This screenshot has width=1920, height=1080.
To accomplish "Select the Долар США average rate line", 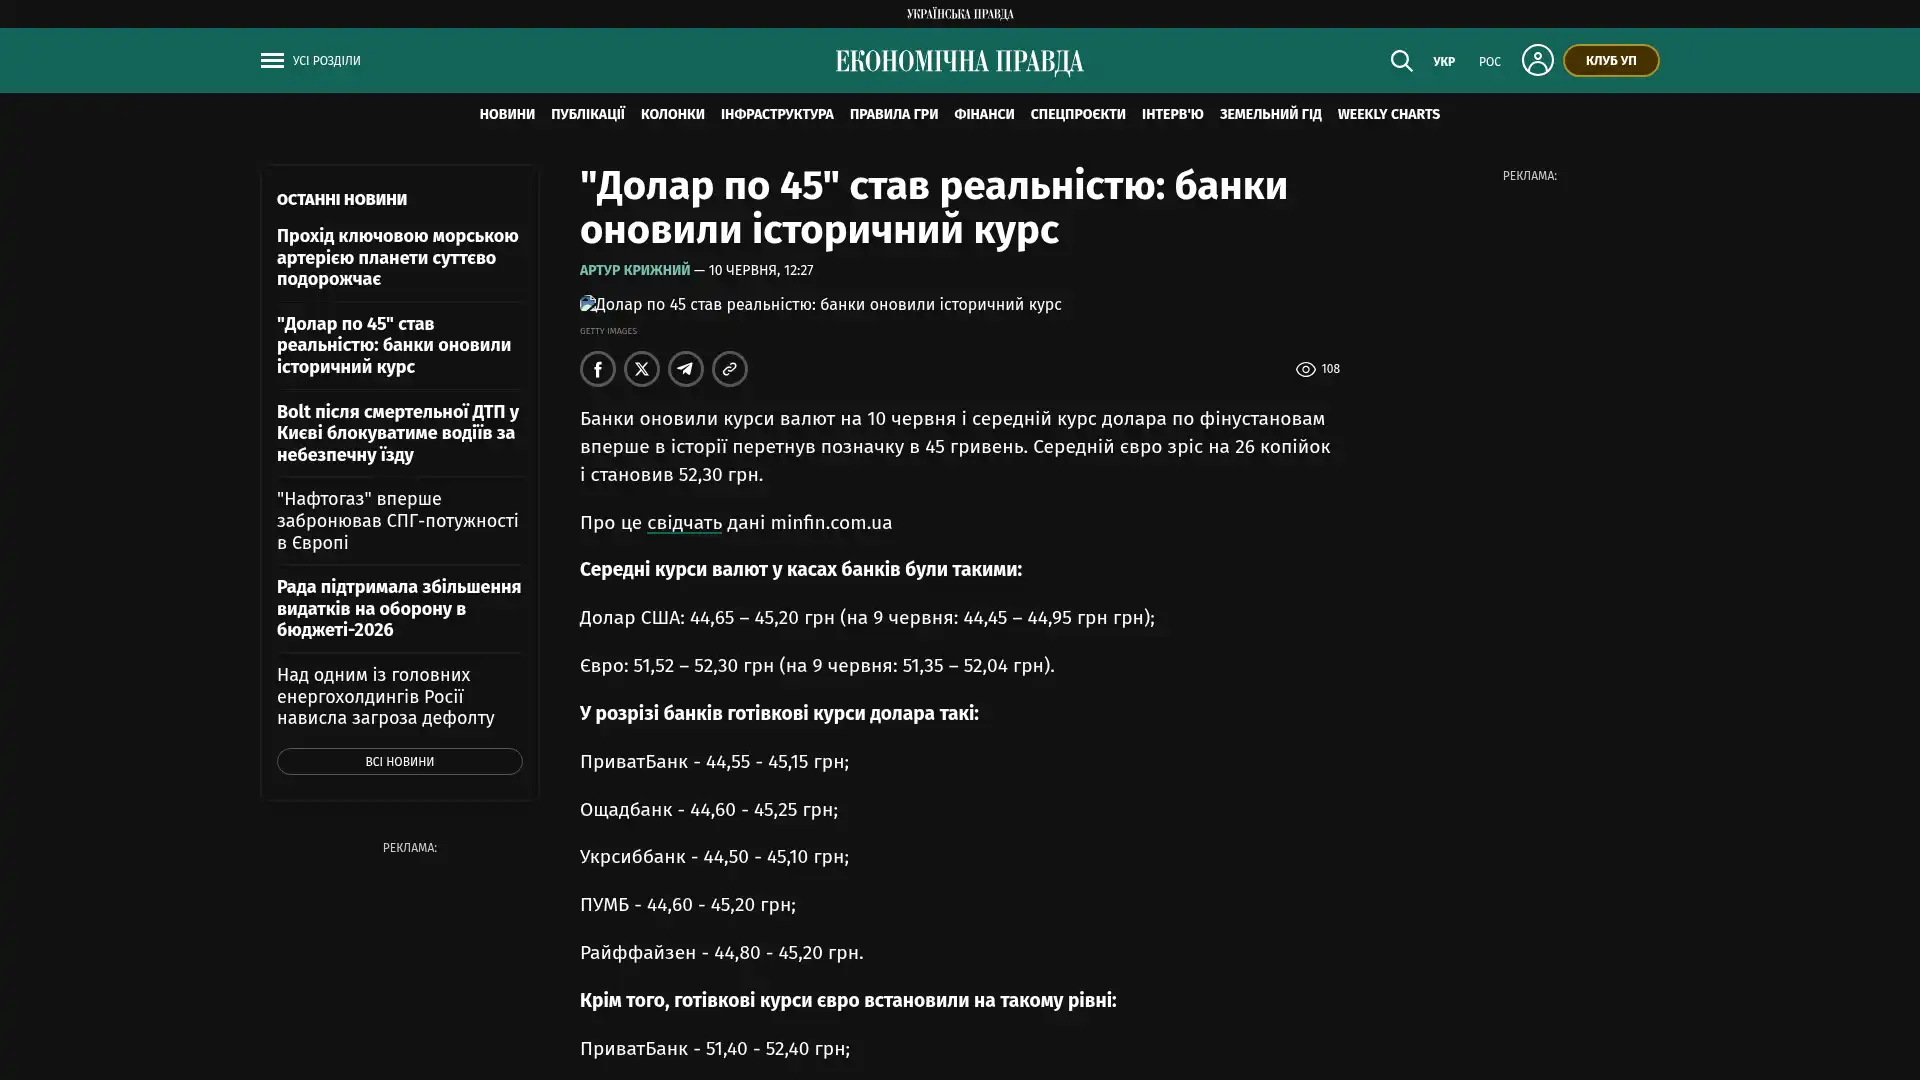I will [x=867, y=617].
